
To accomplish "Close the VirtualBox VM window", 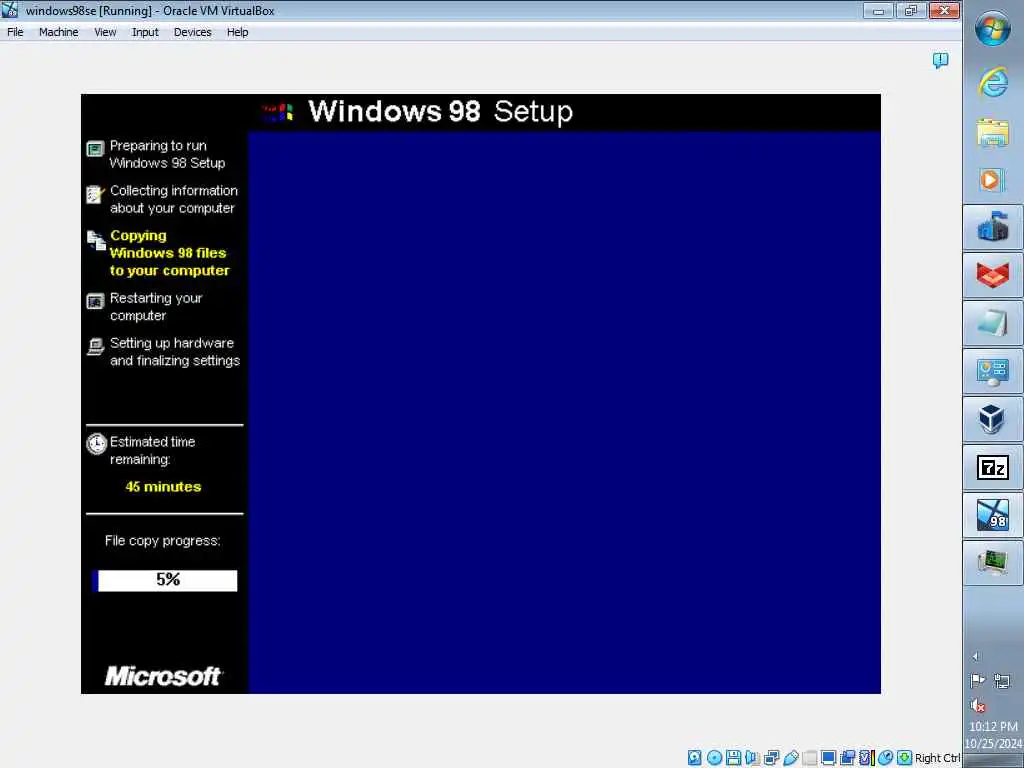I will (x=944, y=10).
